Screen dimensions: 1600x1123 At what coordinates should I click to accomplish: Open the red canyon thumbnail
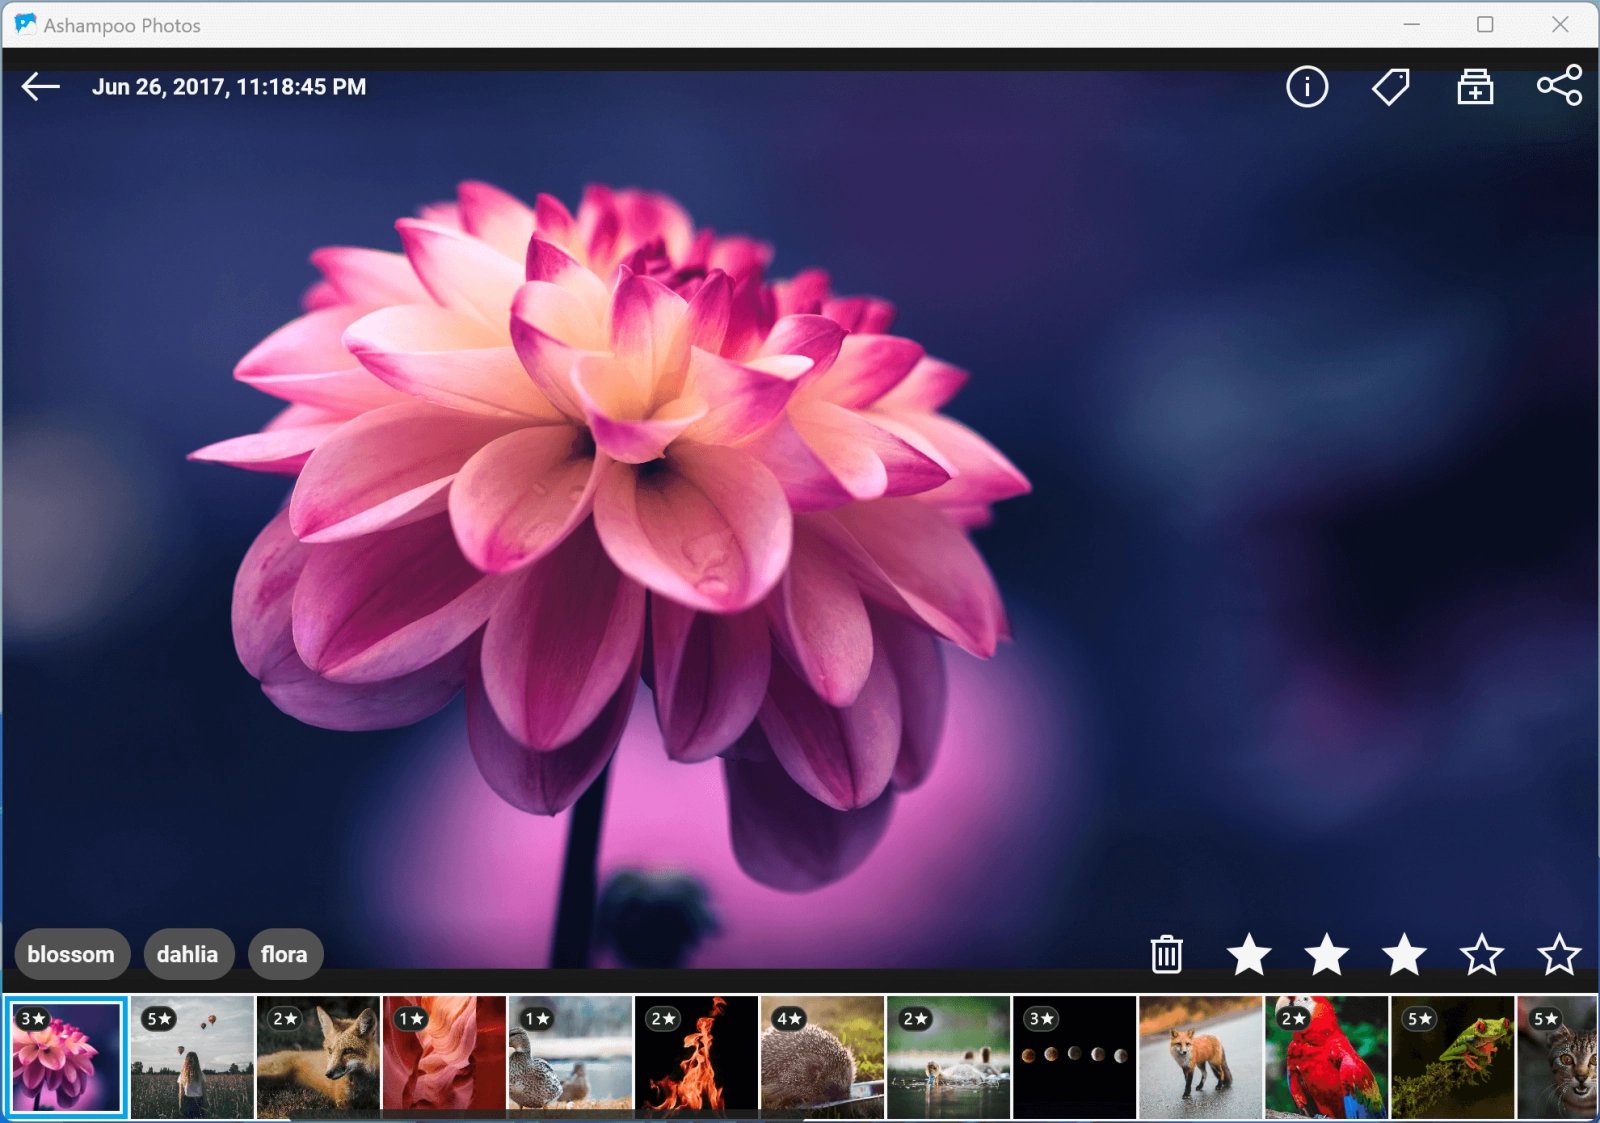click(x=444, y=1057)
